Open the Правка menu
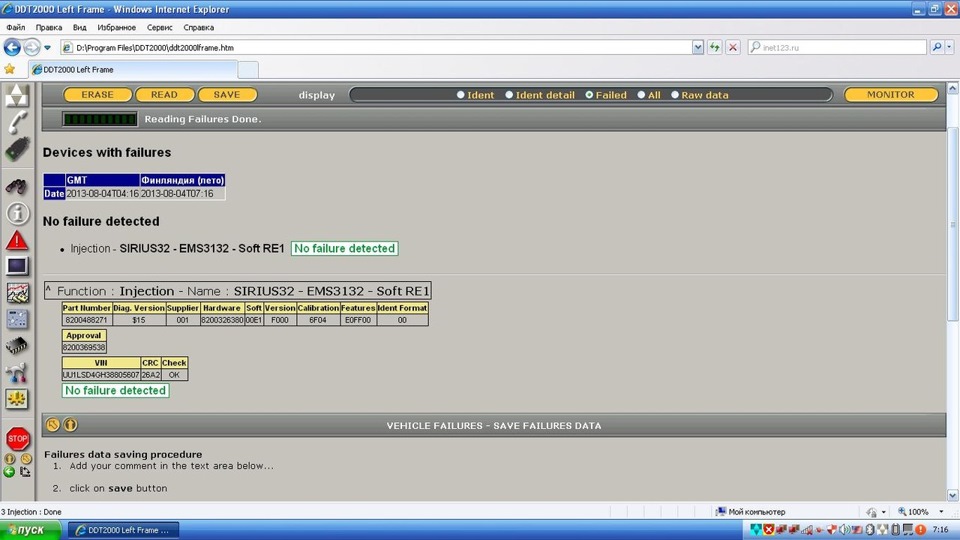The width and height of the screenshot is (960, 540). [48, 27]
